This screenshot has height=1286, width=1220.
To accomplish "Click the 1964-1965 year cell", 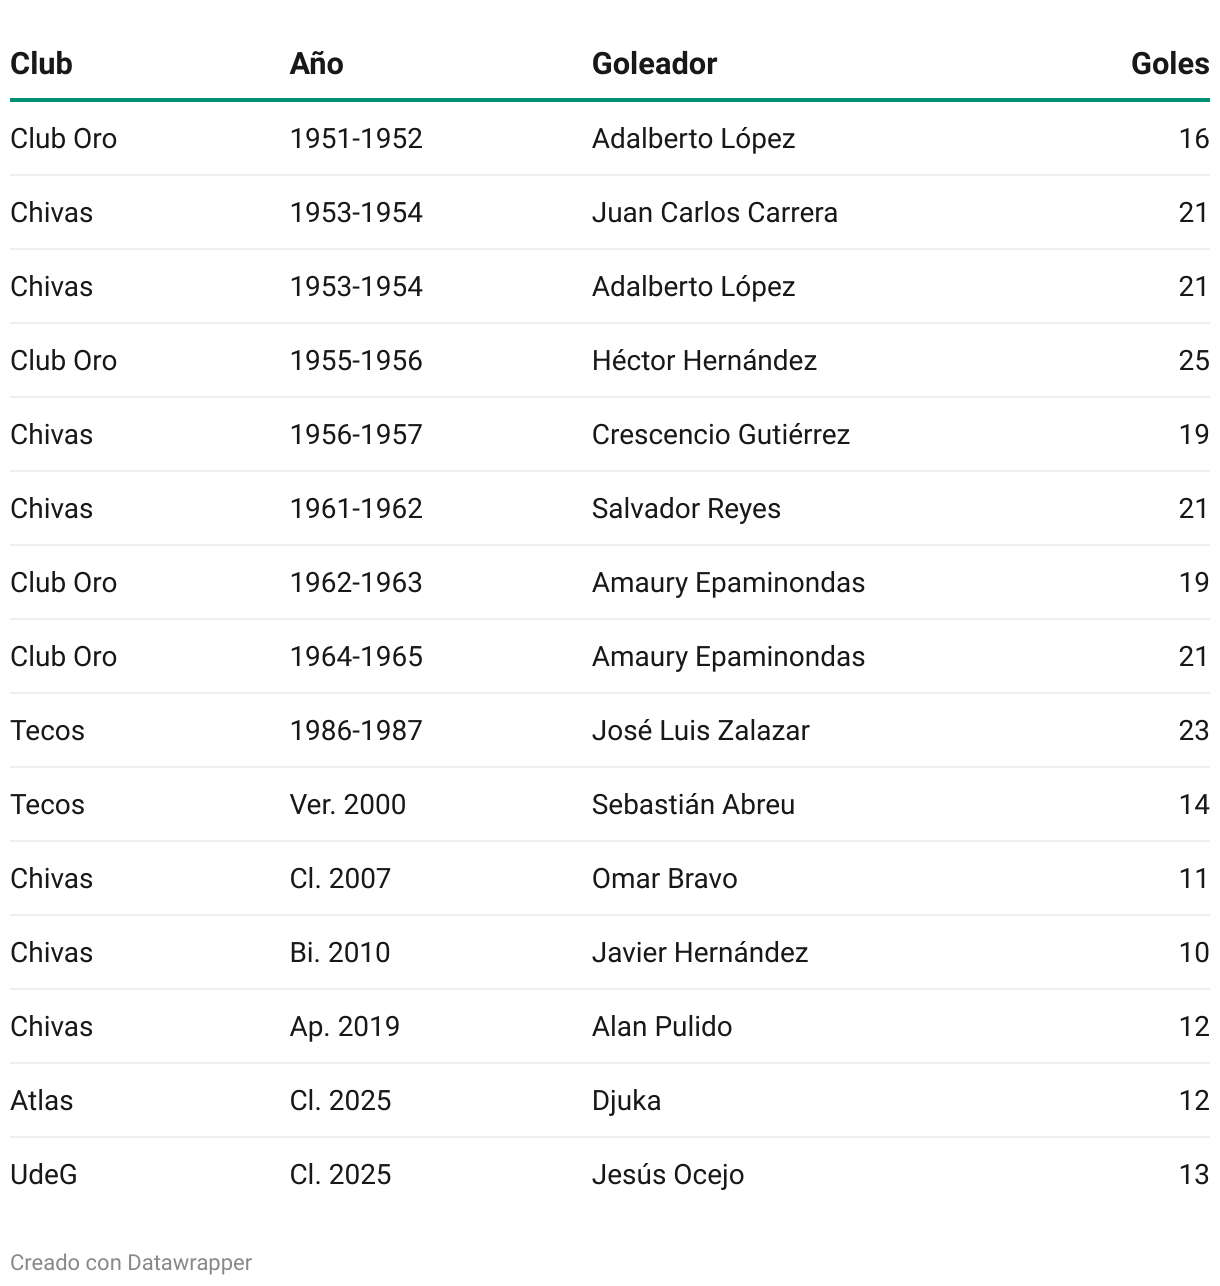I will click(357, 656).
